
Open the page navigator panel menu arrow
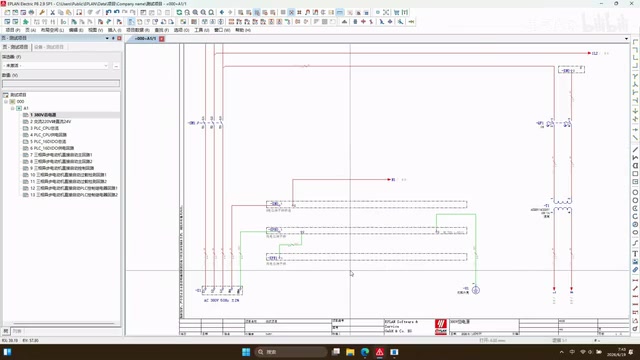click(107, 38)
